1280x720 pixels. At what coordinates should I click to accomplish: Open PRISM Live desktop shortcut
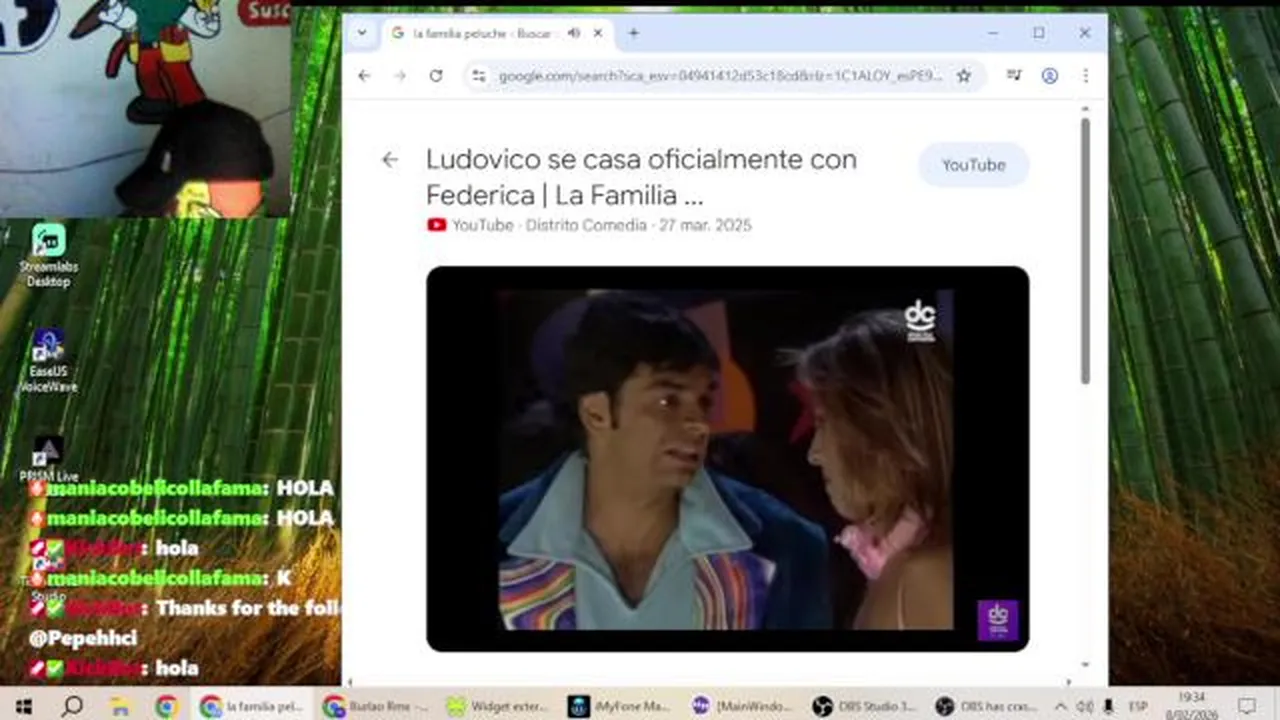coord(48,459)
